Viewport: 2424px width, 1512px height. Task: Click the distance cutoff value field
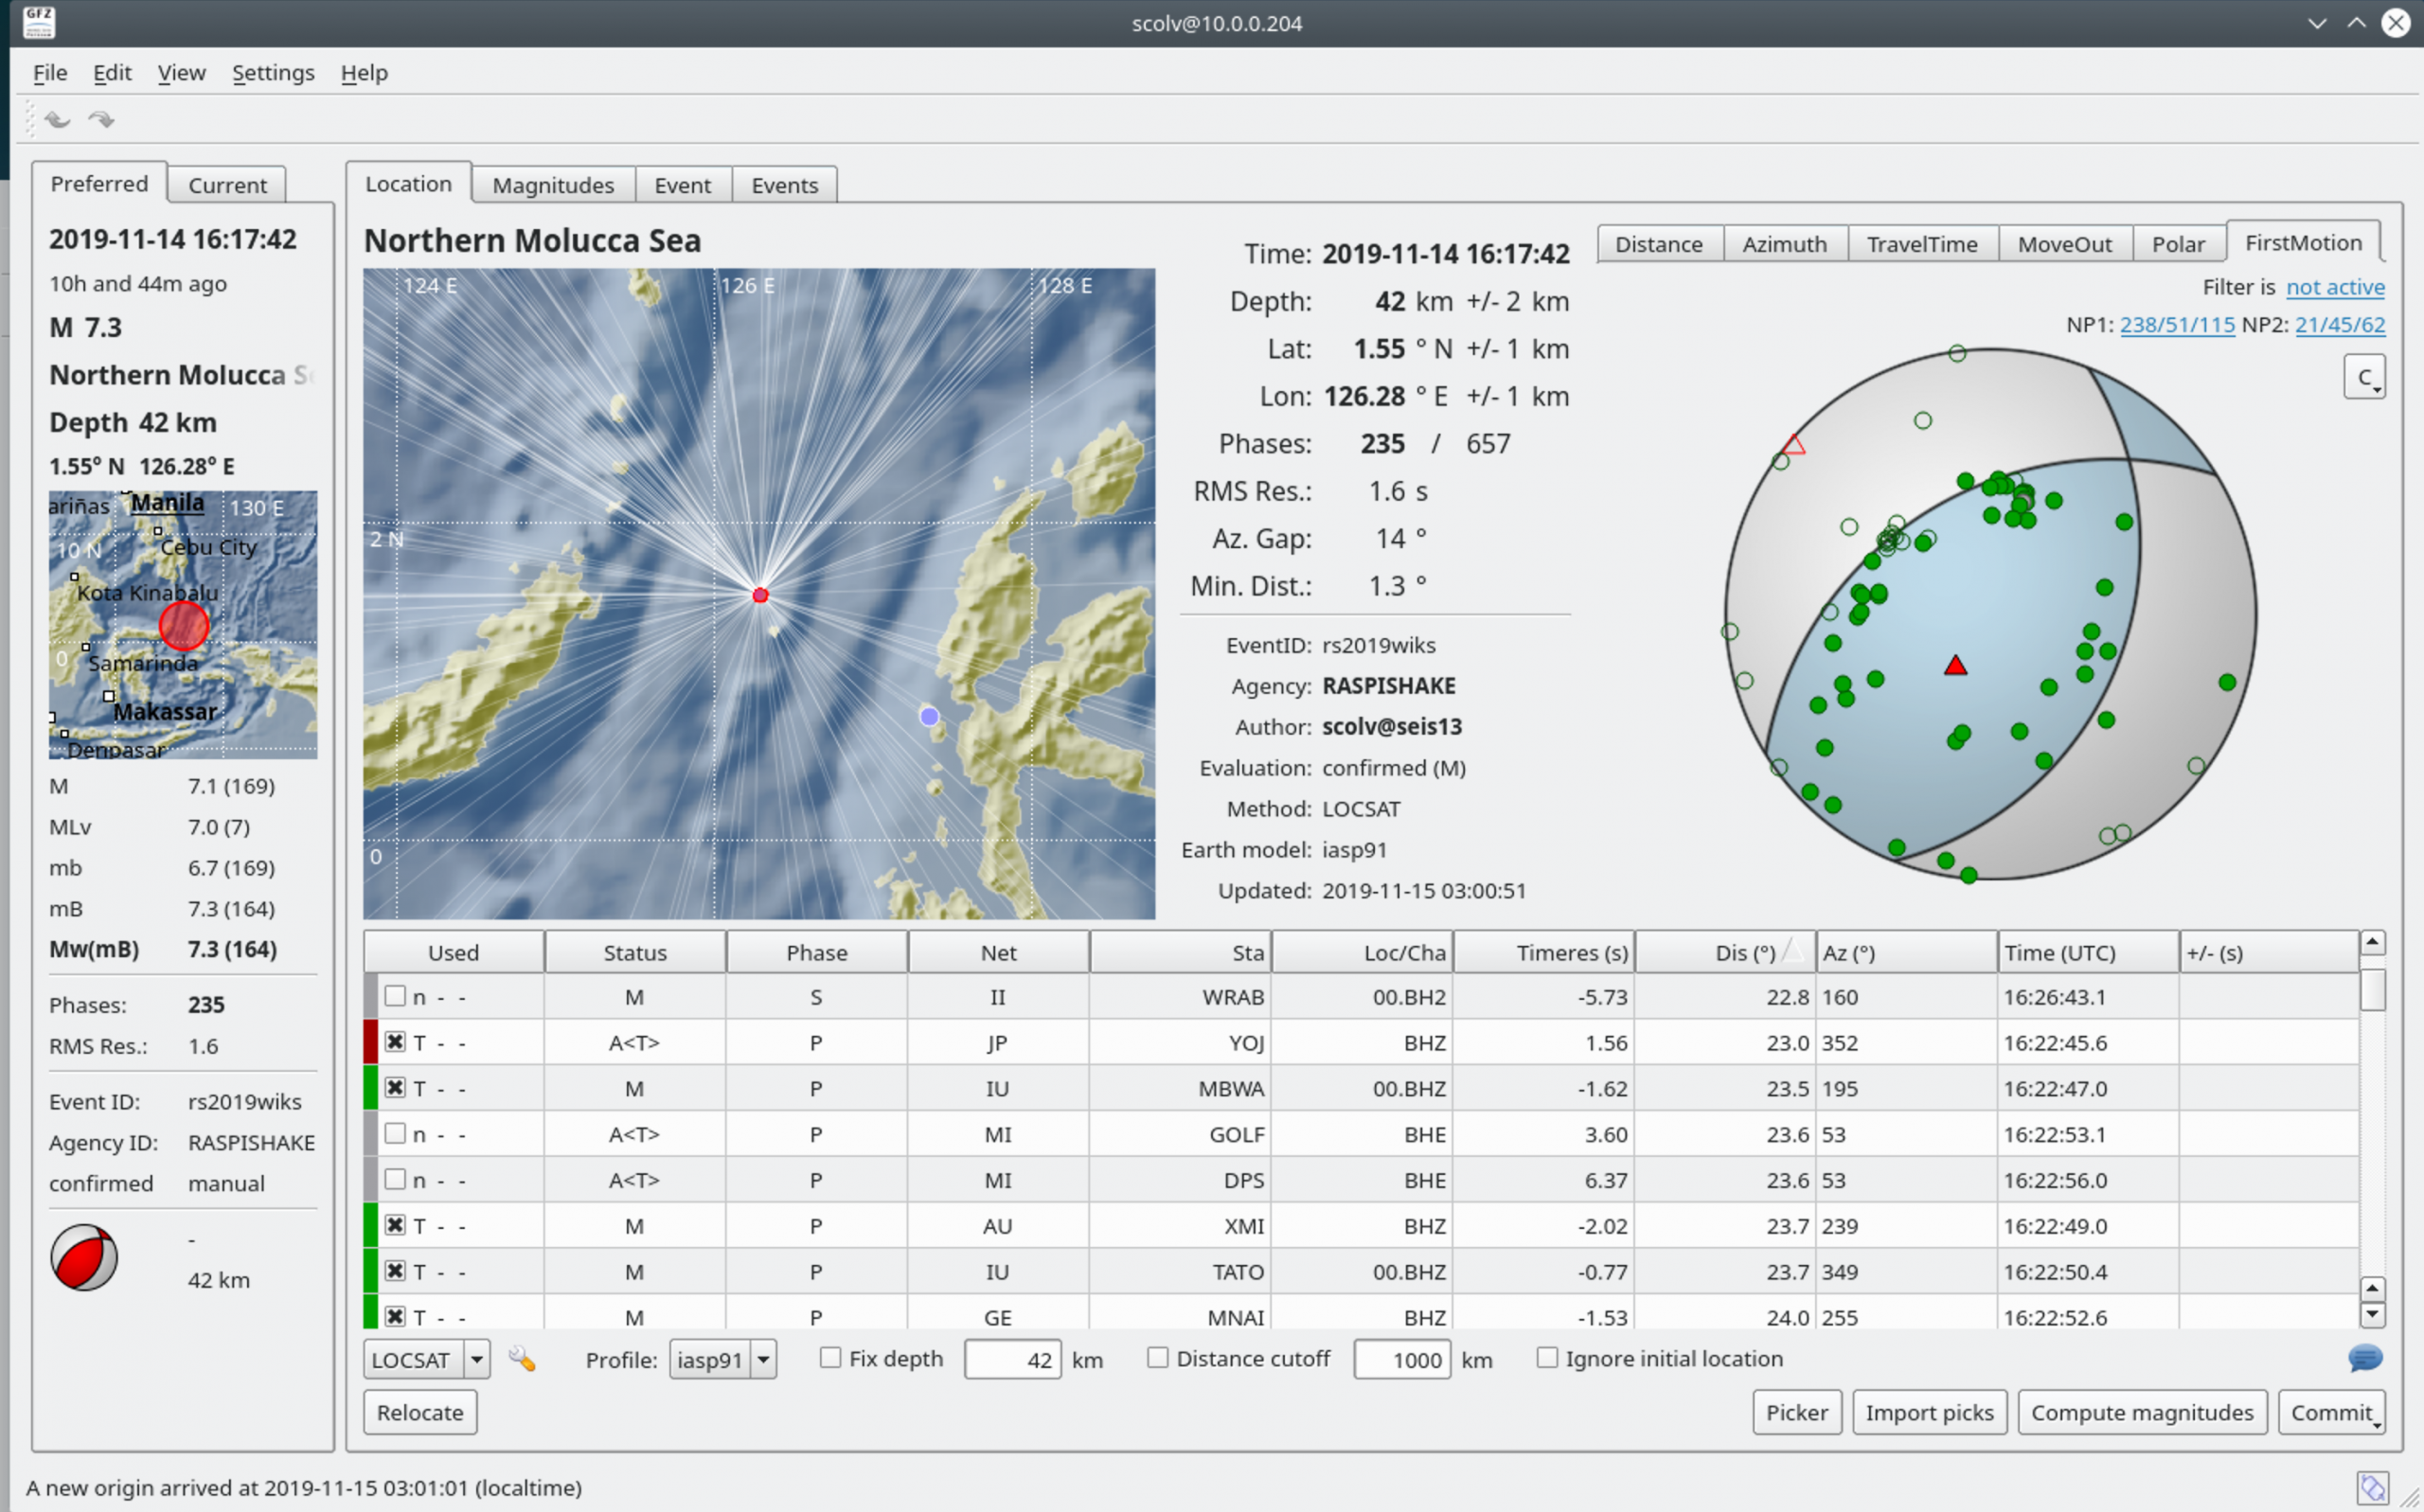coord(1402,1360)
